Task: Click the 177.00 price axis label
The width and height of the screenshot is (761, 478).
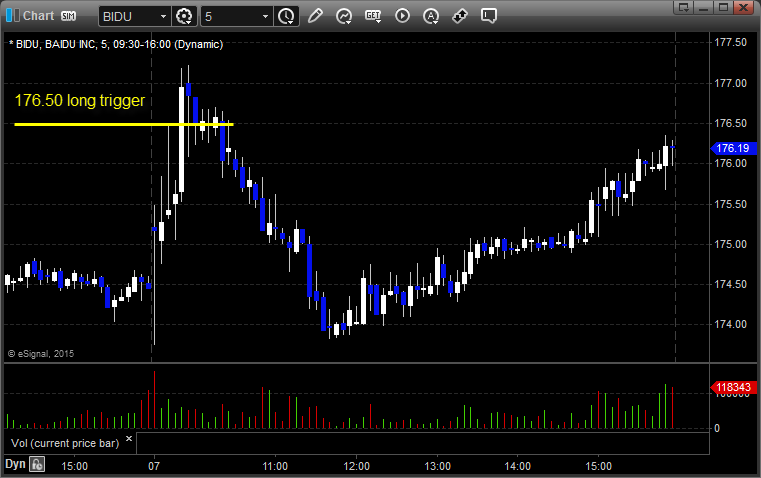Action: (730, 83)
